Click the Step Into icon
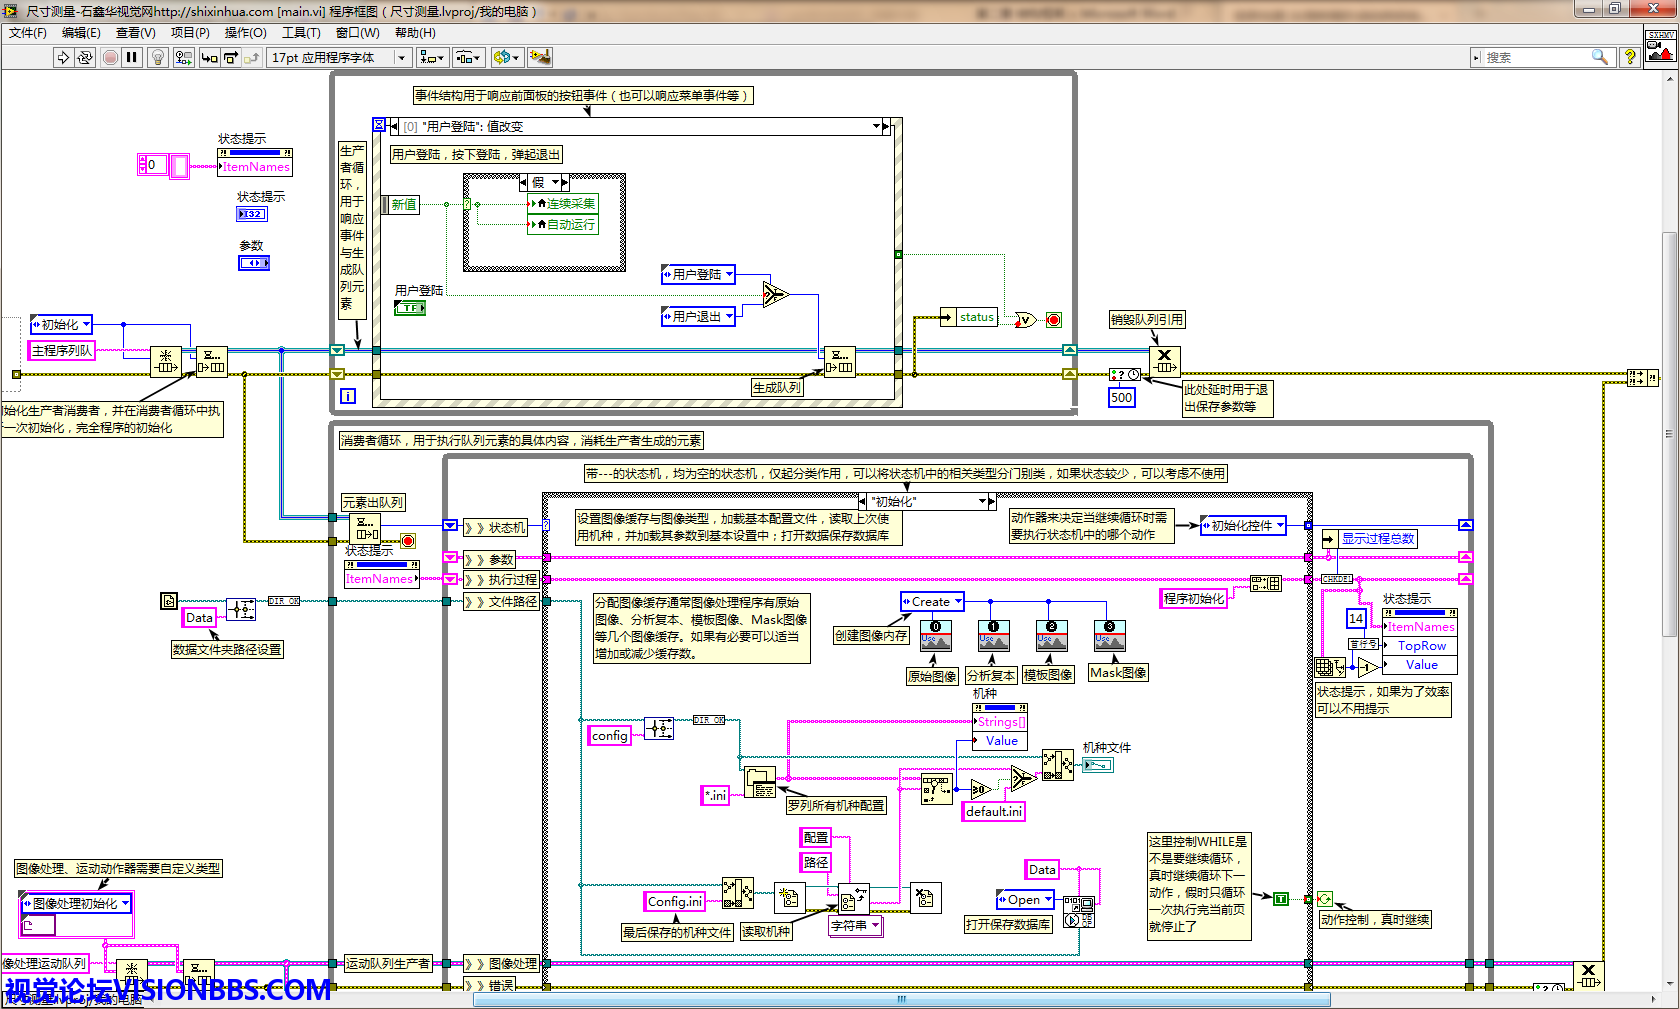The width and height of the screenshot is (1680, 1009). click(209, 58)
